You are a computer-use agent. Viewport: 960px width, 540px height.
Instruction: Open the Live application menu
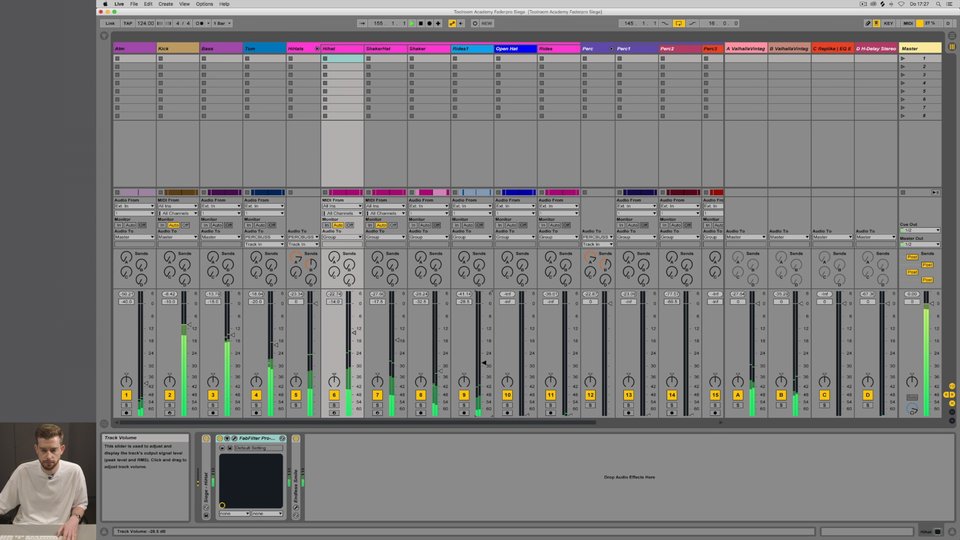(x=119, y=4)
